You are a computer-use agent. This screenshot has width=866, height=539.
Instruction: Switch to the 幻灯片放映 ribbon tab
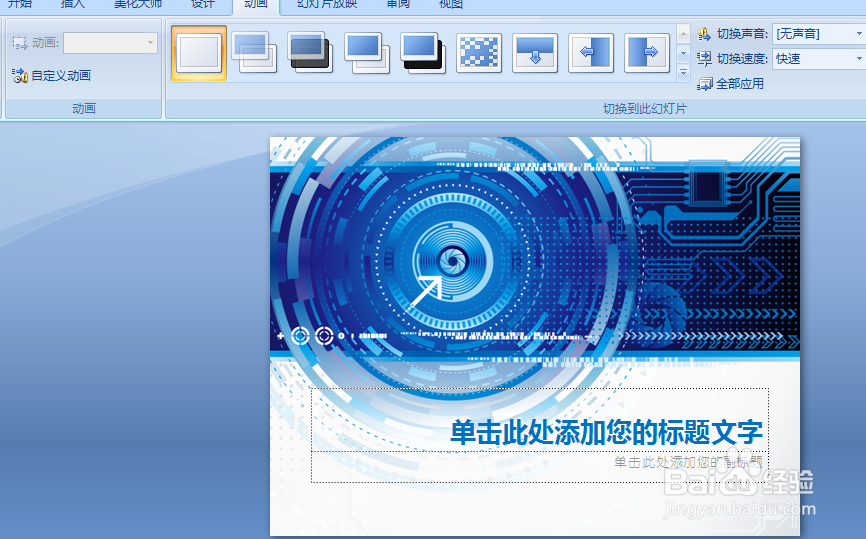coord(327,4)
